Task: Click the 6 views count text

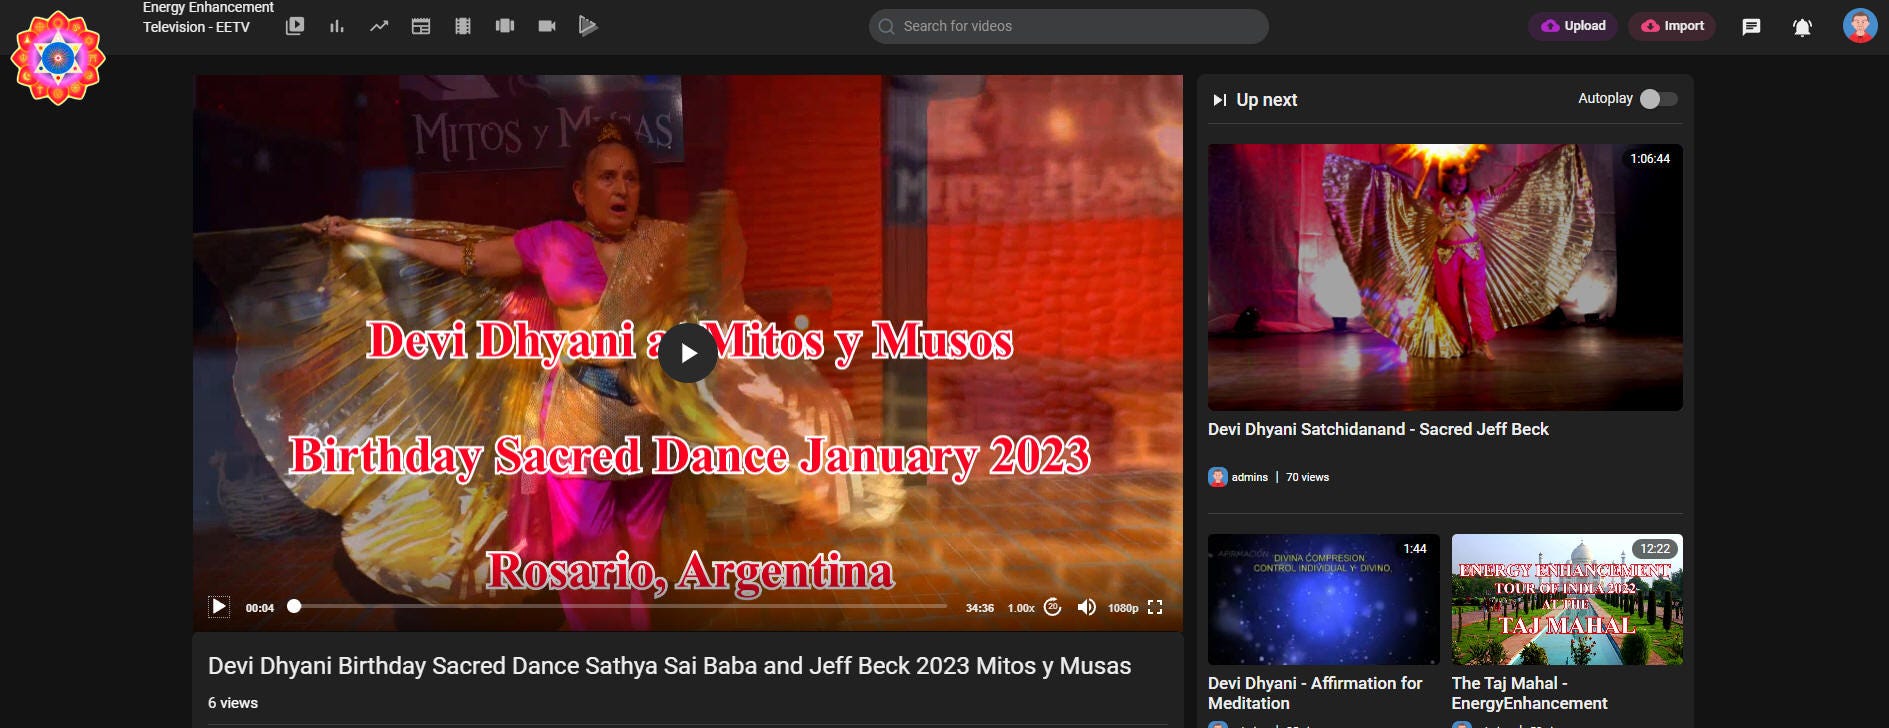Action: click(233, 703)
